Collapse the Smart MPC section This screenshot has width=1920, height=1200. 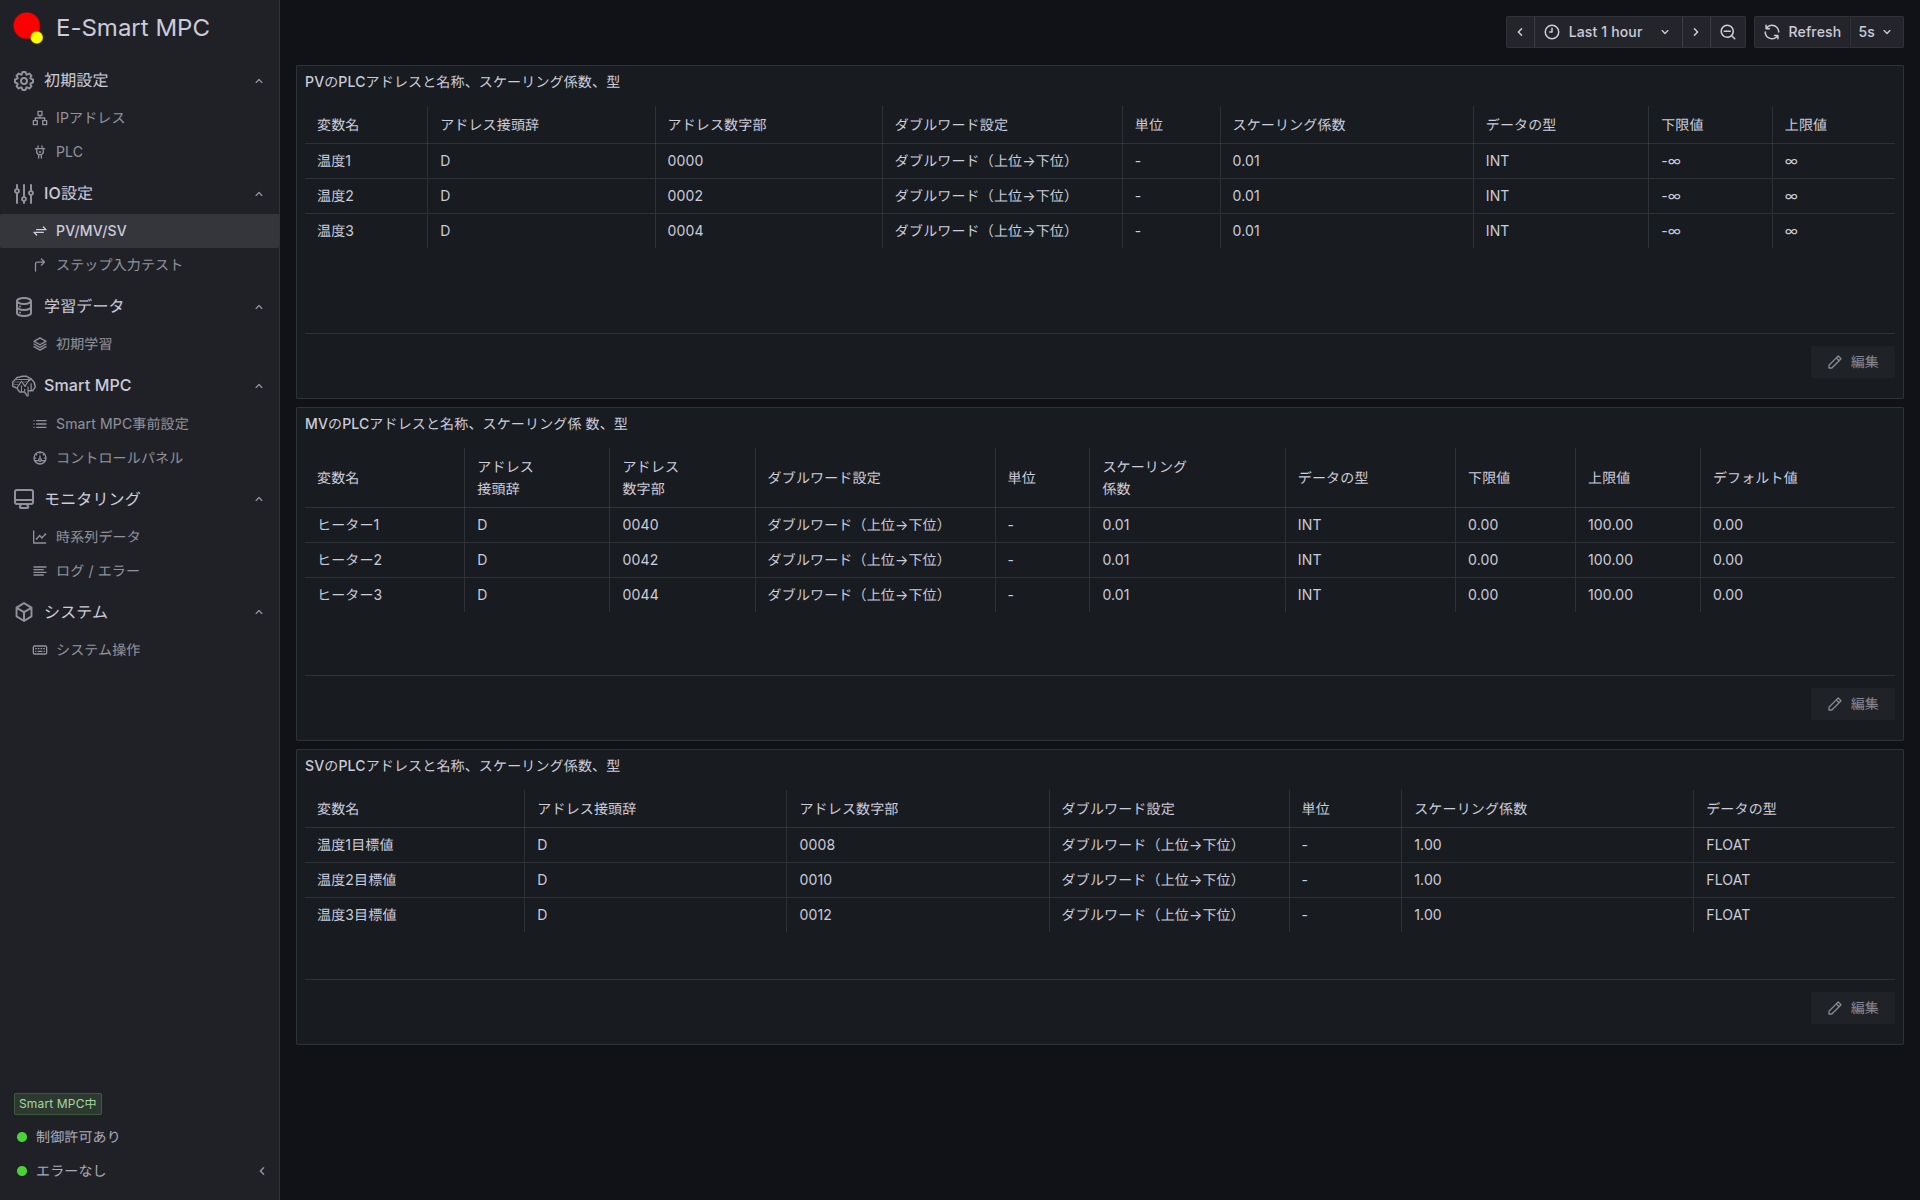pyautogui.click(x=259, y=386)
